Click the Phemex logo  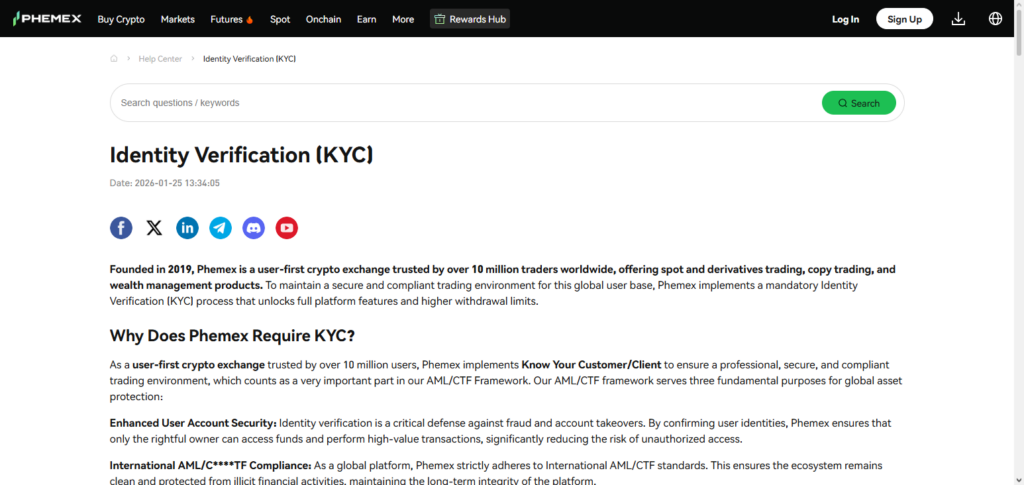pos(47,19)
